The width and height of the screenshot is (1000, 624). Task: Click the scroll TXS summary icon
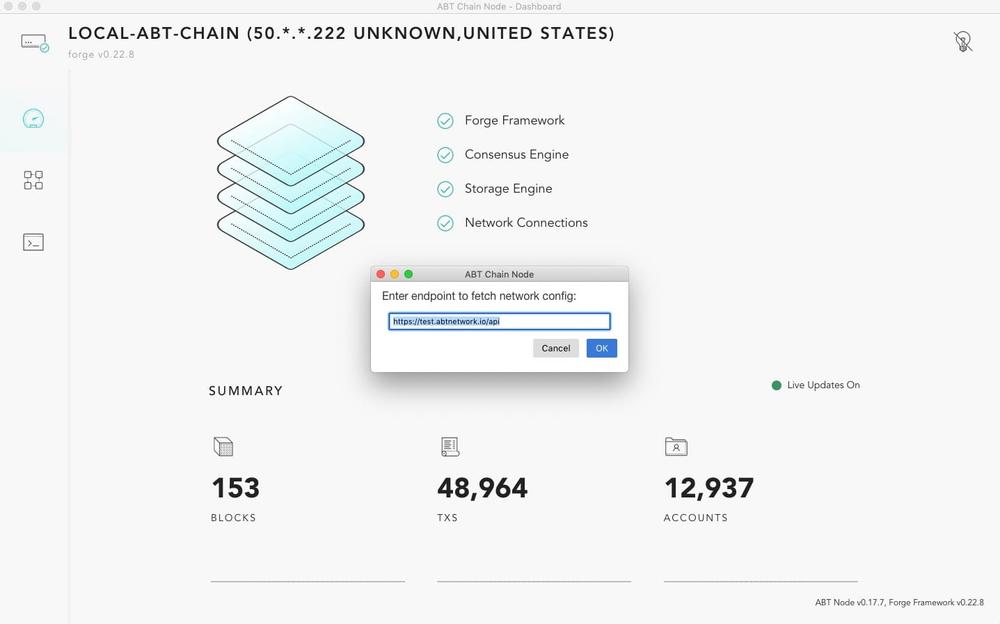[450, 446]
